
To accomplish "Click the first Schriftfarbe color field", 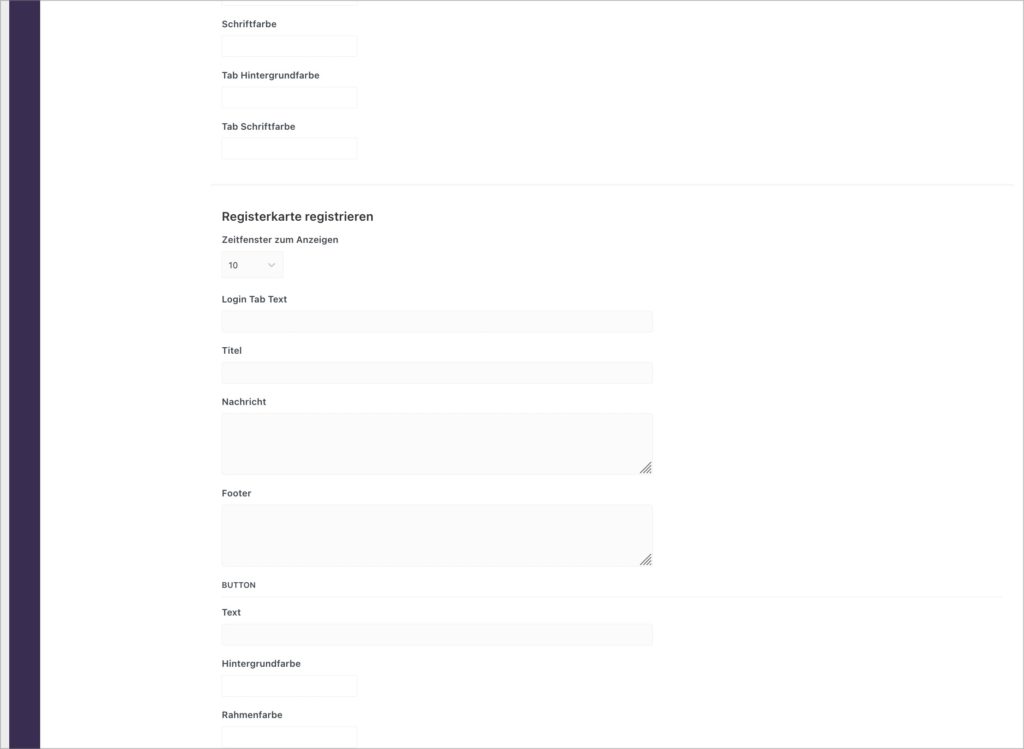I will coord(289,46).
